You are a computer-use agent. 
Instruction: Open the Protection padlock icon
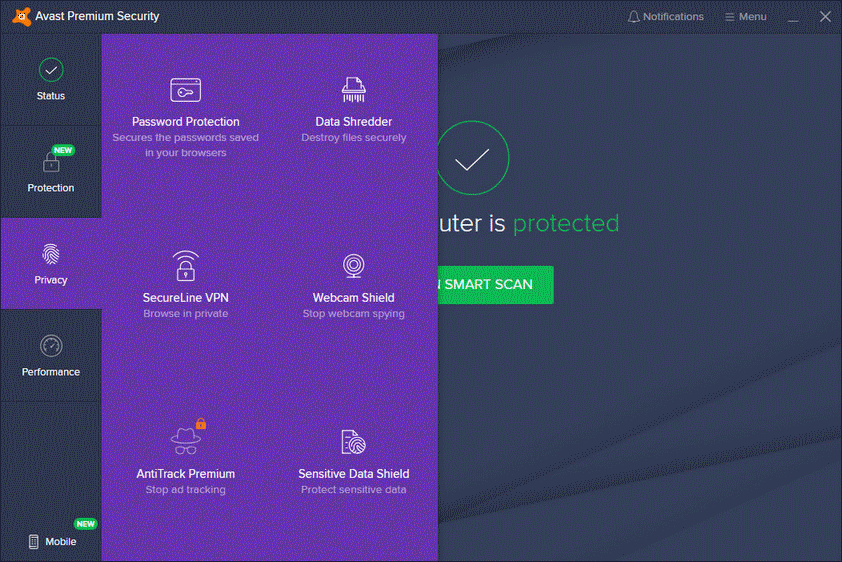coord(51,162)
